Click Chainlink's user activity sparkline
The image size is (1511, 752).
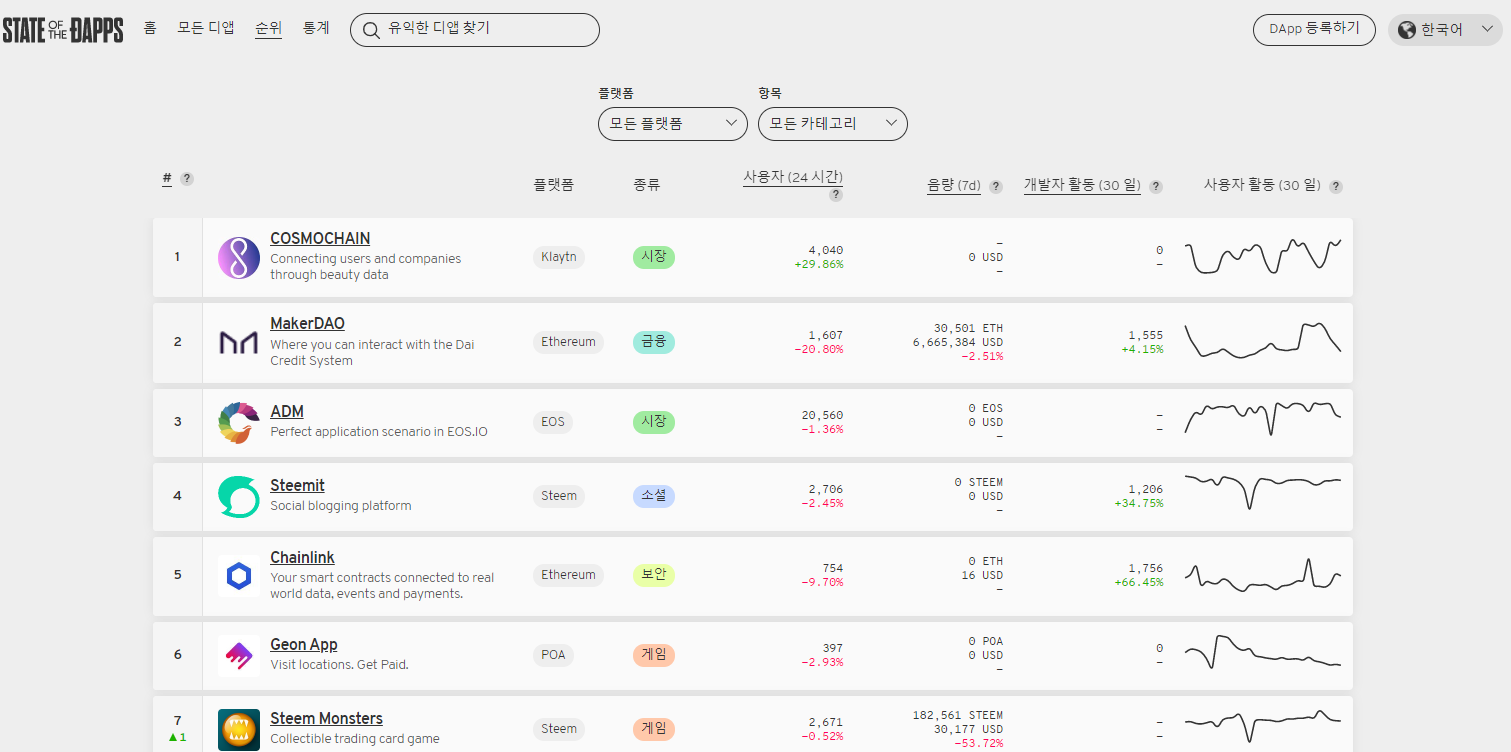[x=1263, y=575]
